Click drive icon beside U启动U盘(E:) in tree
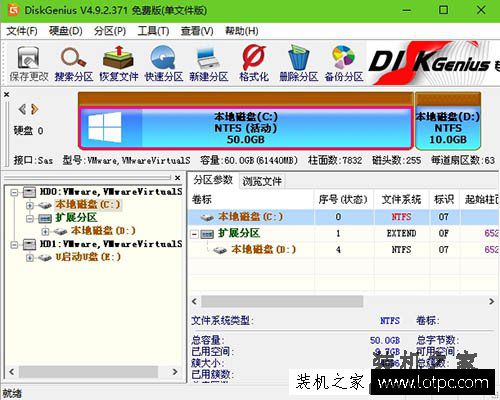Image resolution: width=500 pixels, height=400 pixels. pyautogui.click(x=44, y=257)
